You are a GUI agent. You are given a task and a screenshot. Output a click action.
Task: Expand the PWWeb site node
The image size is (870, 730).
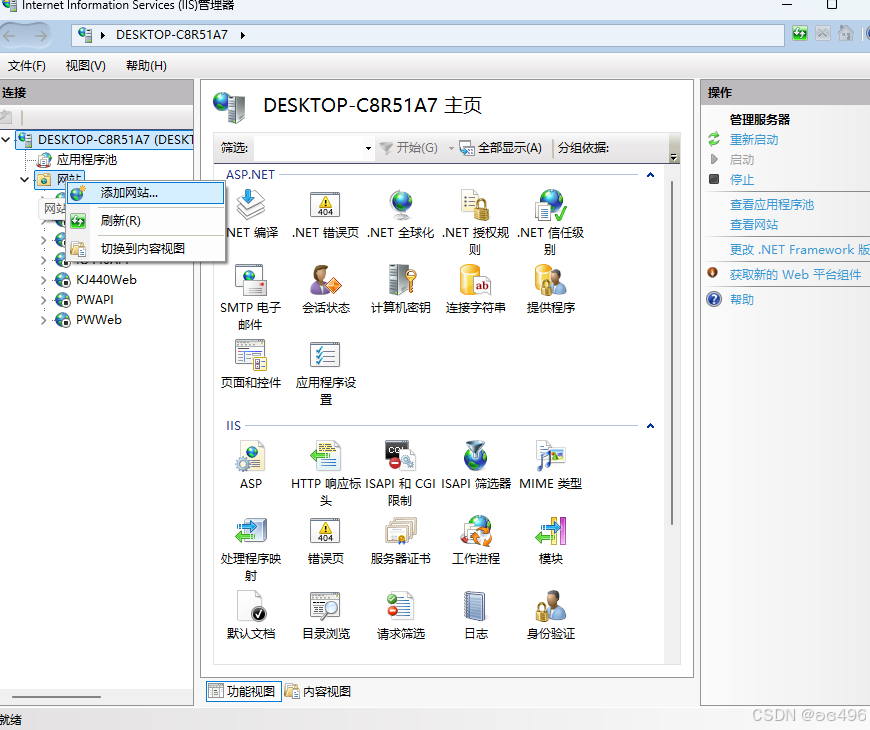point(43,320)
